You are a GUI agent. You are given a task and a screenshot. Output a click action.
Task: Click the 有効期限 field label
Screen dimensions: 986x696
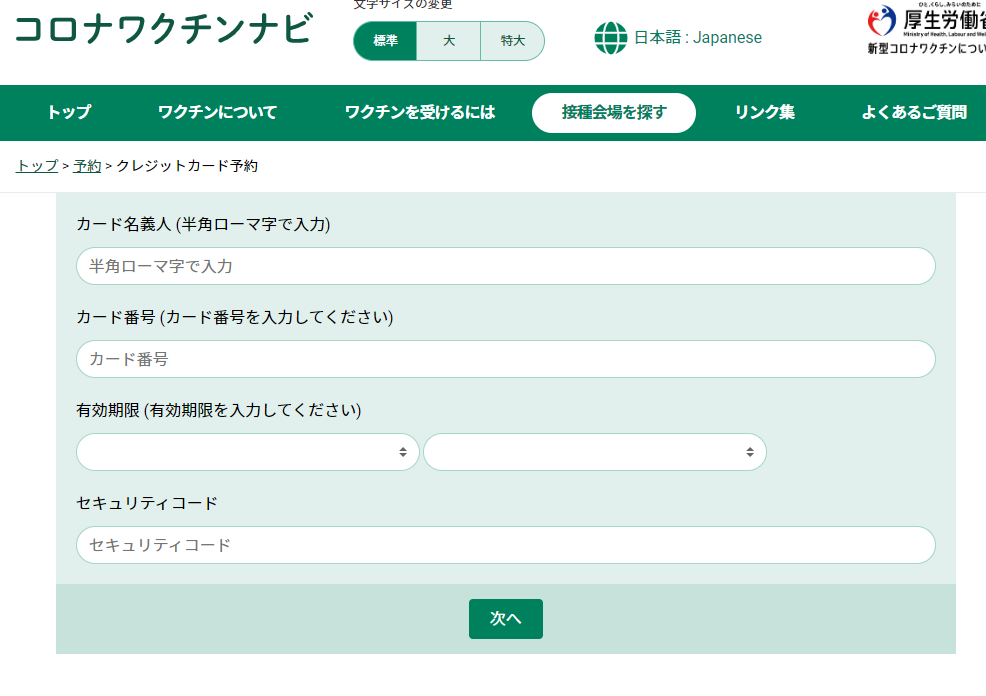(x=219, y=411)
